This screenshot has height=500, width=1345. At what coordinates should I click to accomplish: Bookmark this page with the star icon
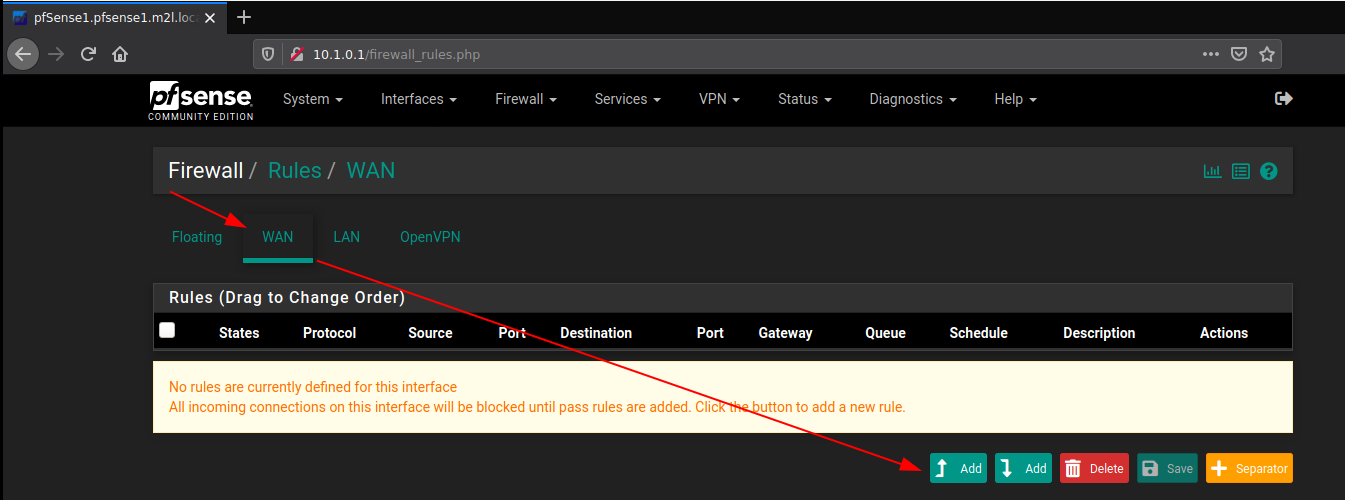click(1267, 54)
